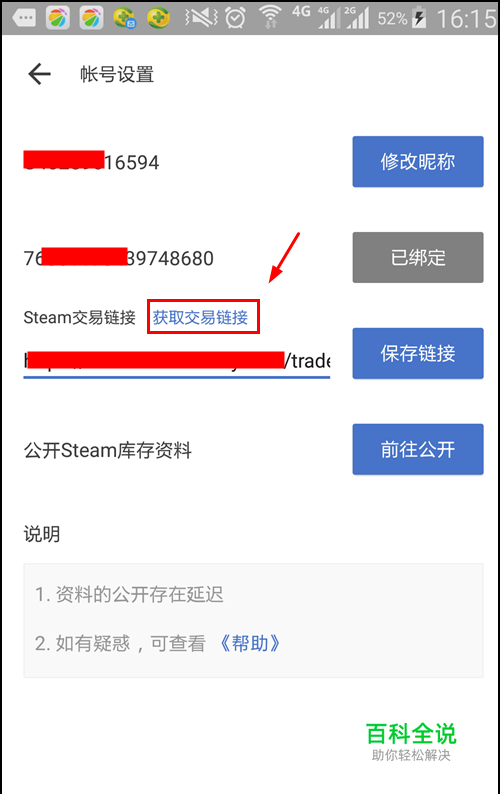
Task: Tap the green plus 360 icon
Action: pos(159,18)
